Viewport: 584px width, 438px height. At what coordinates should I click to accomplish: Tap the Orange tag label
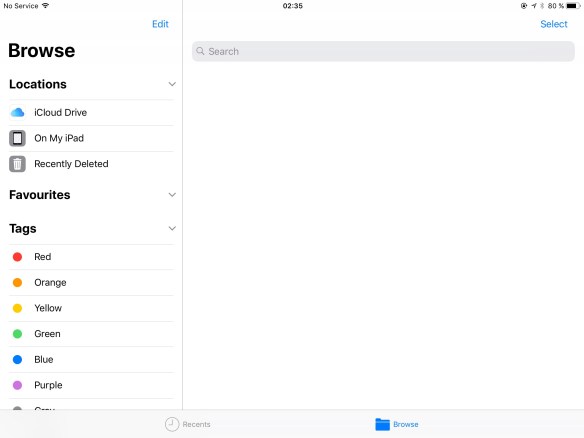[x=50, y=283]
